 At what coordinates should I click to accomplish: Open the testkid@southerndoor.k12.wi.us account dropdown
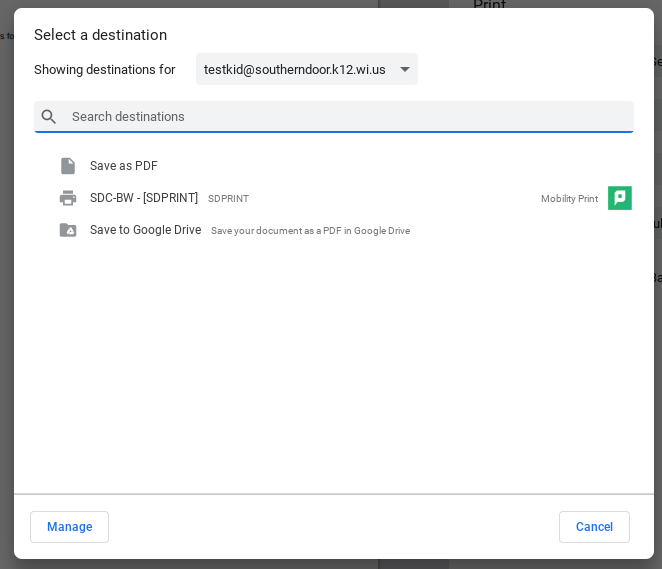[x=307, y=69]
